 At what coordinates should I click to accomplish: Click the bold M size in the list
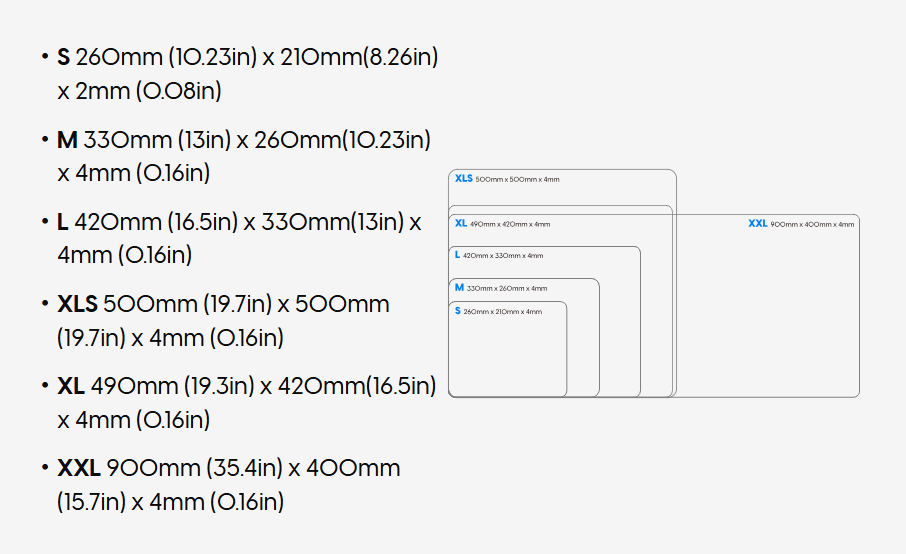click(x=67, y=140)
